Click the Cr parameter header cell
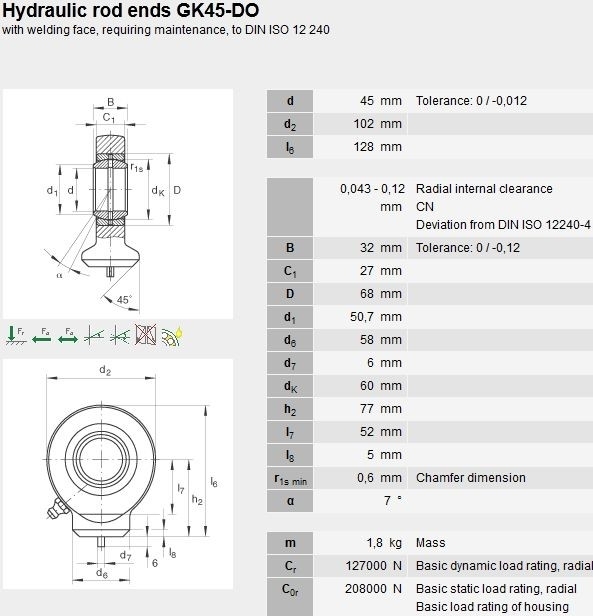The height and width of the screenshot is (616, 593). coord(290,566)
